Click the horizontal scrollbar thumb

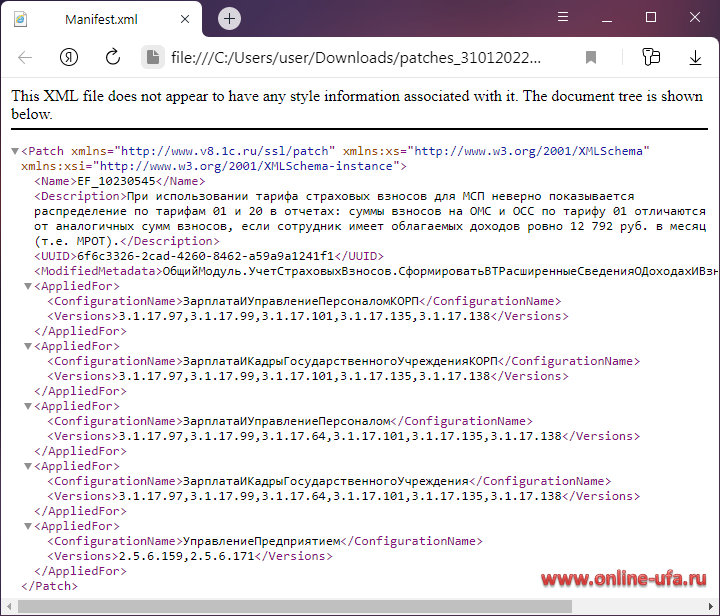point(290,606)
